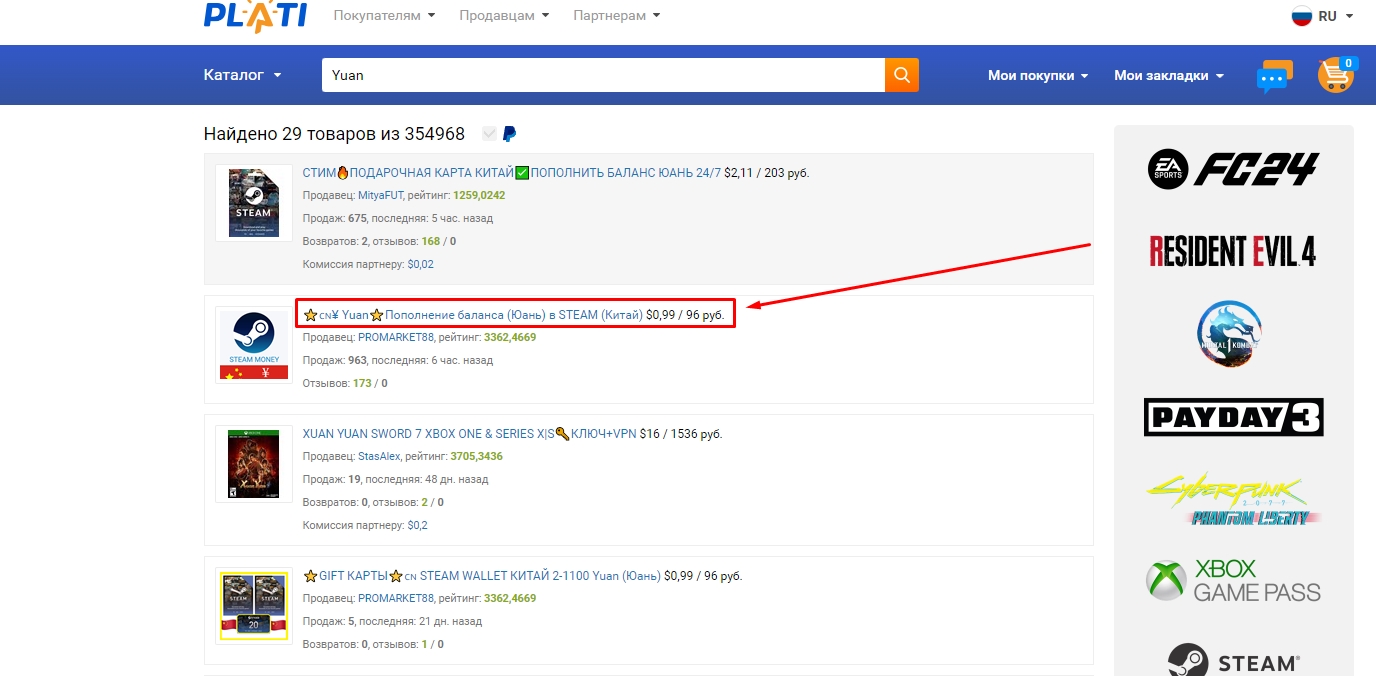
Task: Open the RU language dropdown
Action: tap(1335, 16)
